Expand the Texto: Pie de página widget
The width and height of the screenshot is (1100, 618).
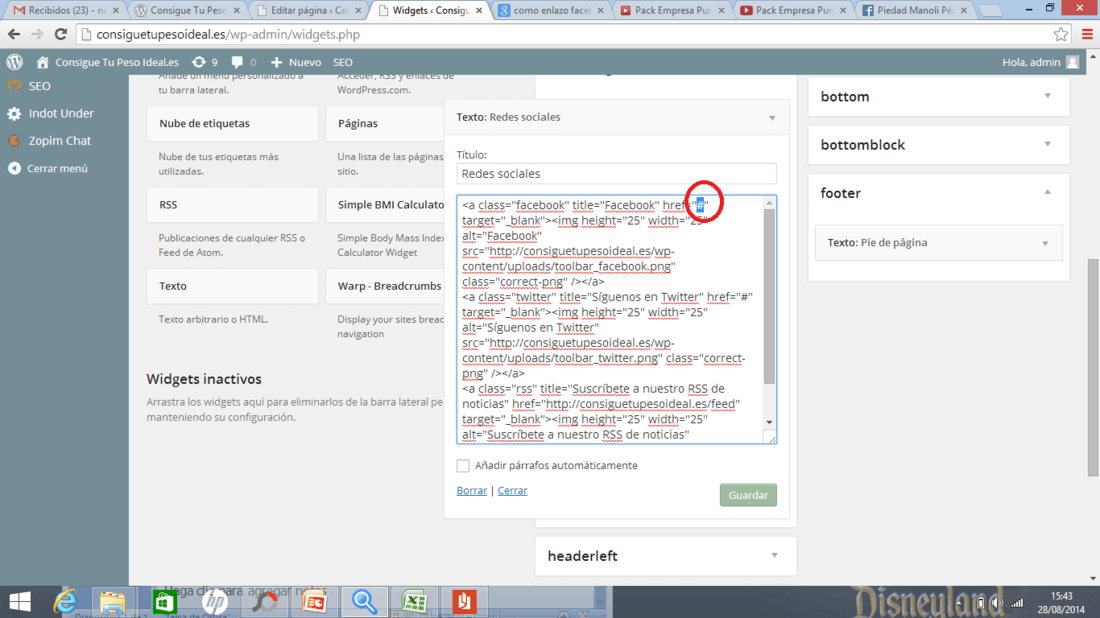(1045, 243)
